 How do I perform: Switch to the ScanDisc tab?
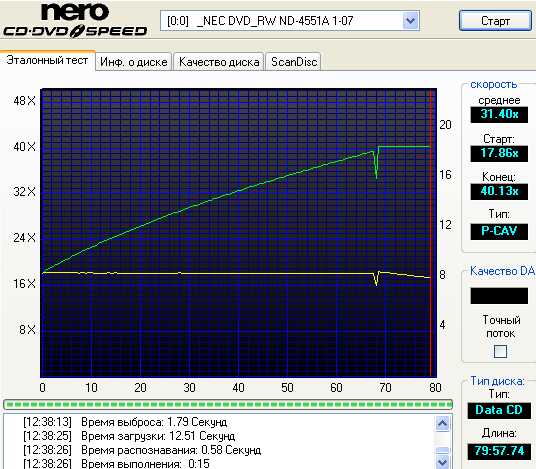(294, 62)
